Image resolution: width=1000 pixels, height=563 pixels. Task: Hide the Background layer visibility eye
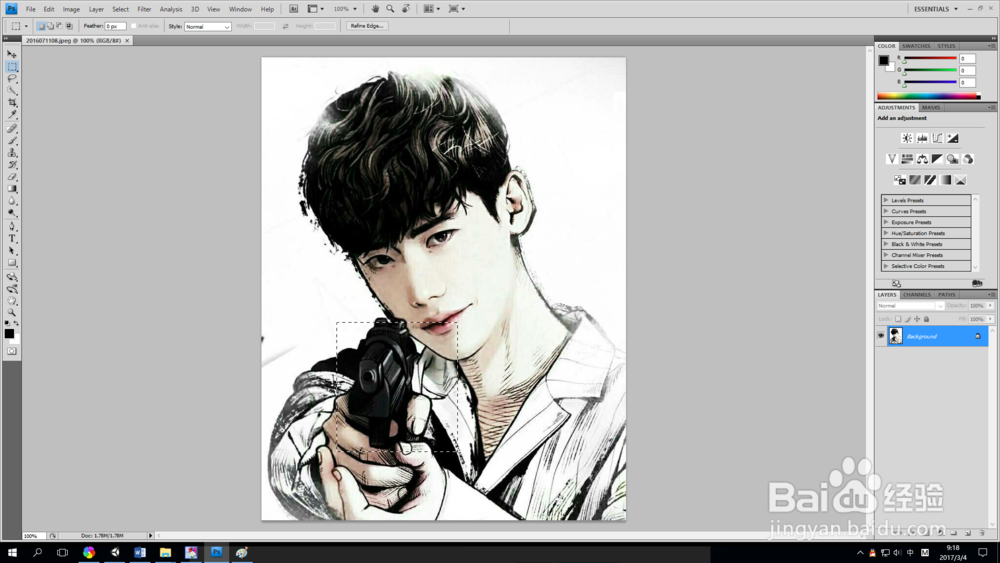[x=881, y=336]
